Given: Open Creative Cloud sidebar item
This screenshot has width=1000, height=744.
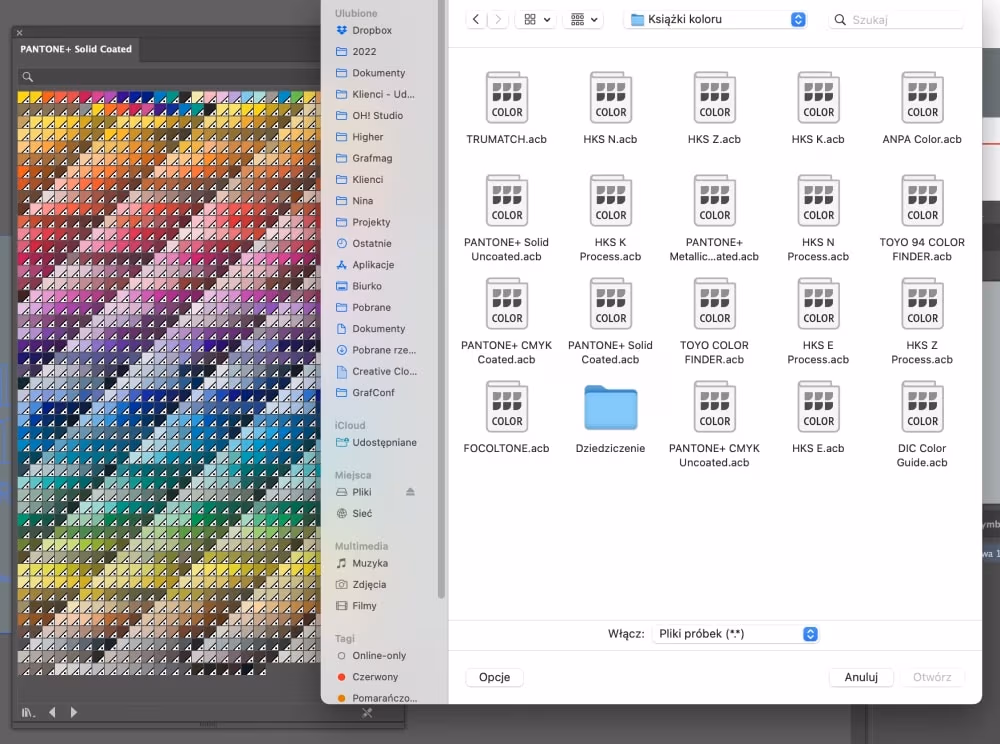Looking at the screenshot, I should click(x=385, y=371).
